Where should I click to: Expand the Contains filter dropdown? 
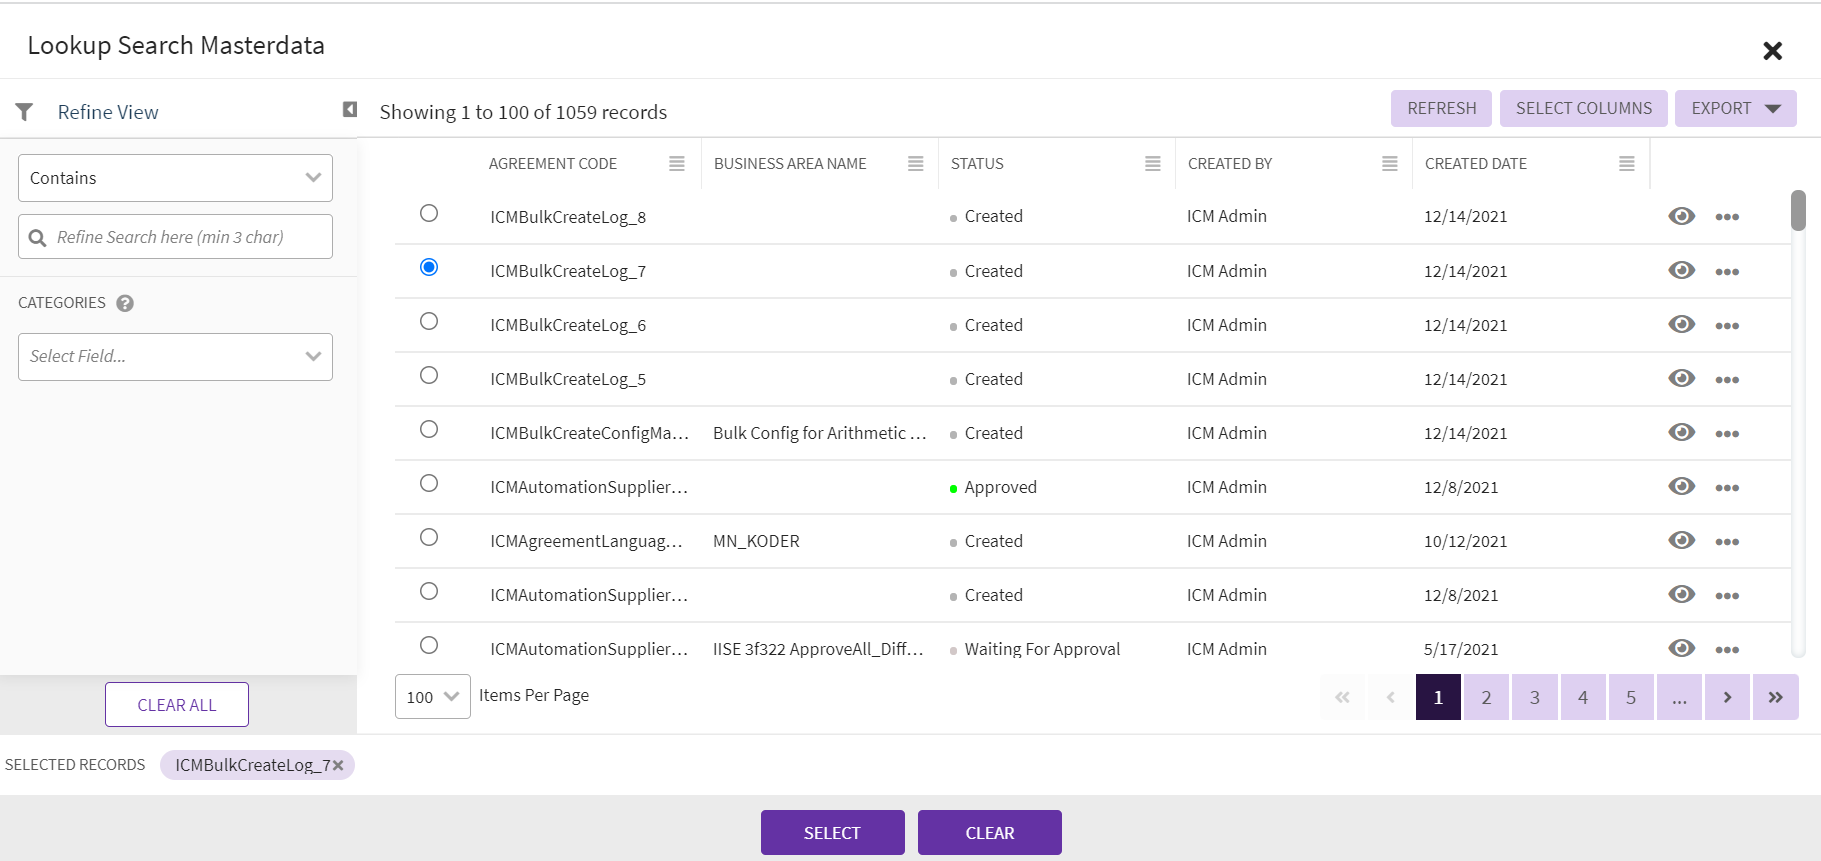coord(175,178)
